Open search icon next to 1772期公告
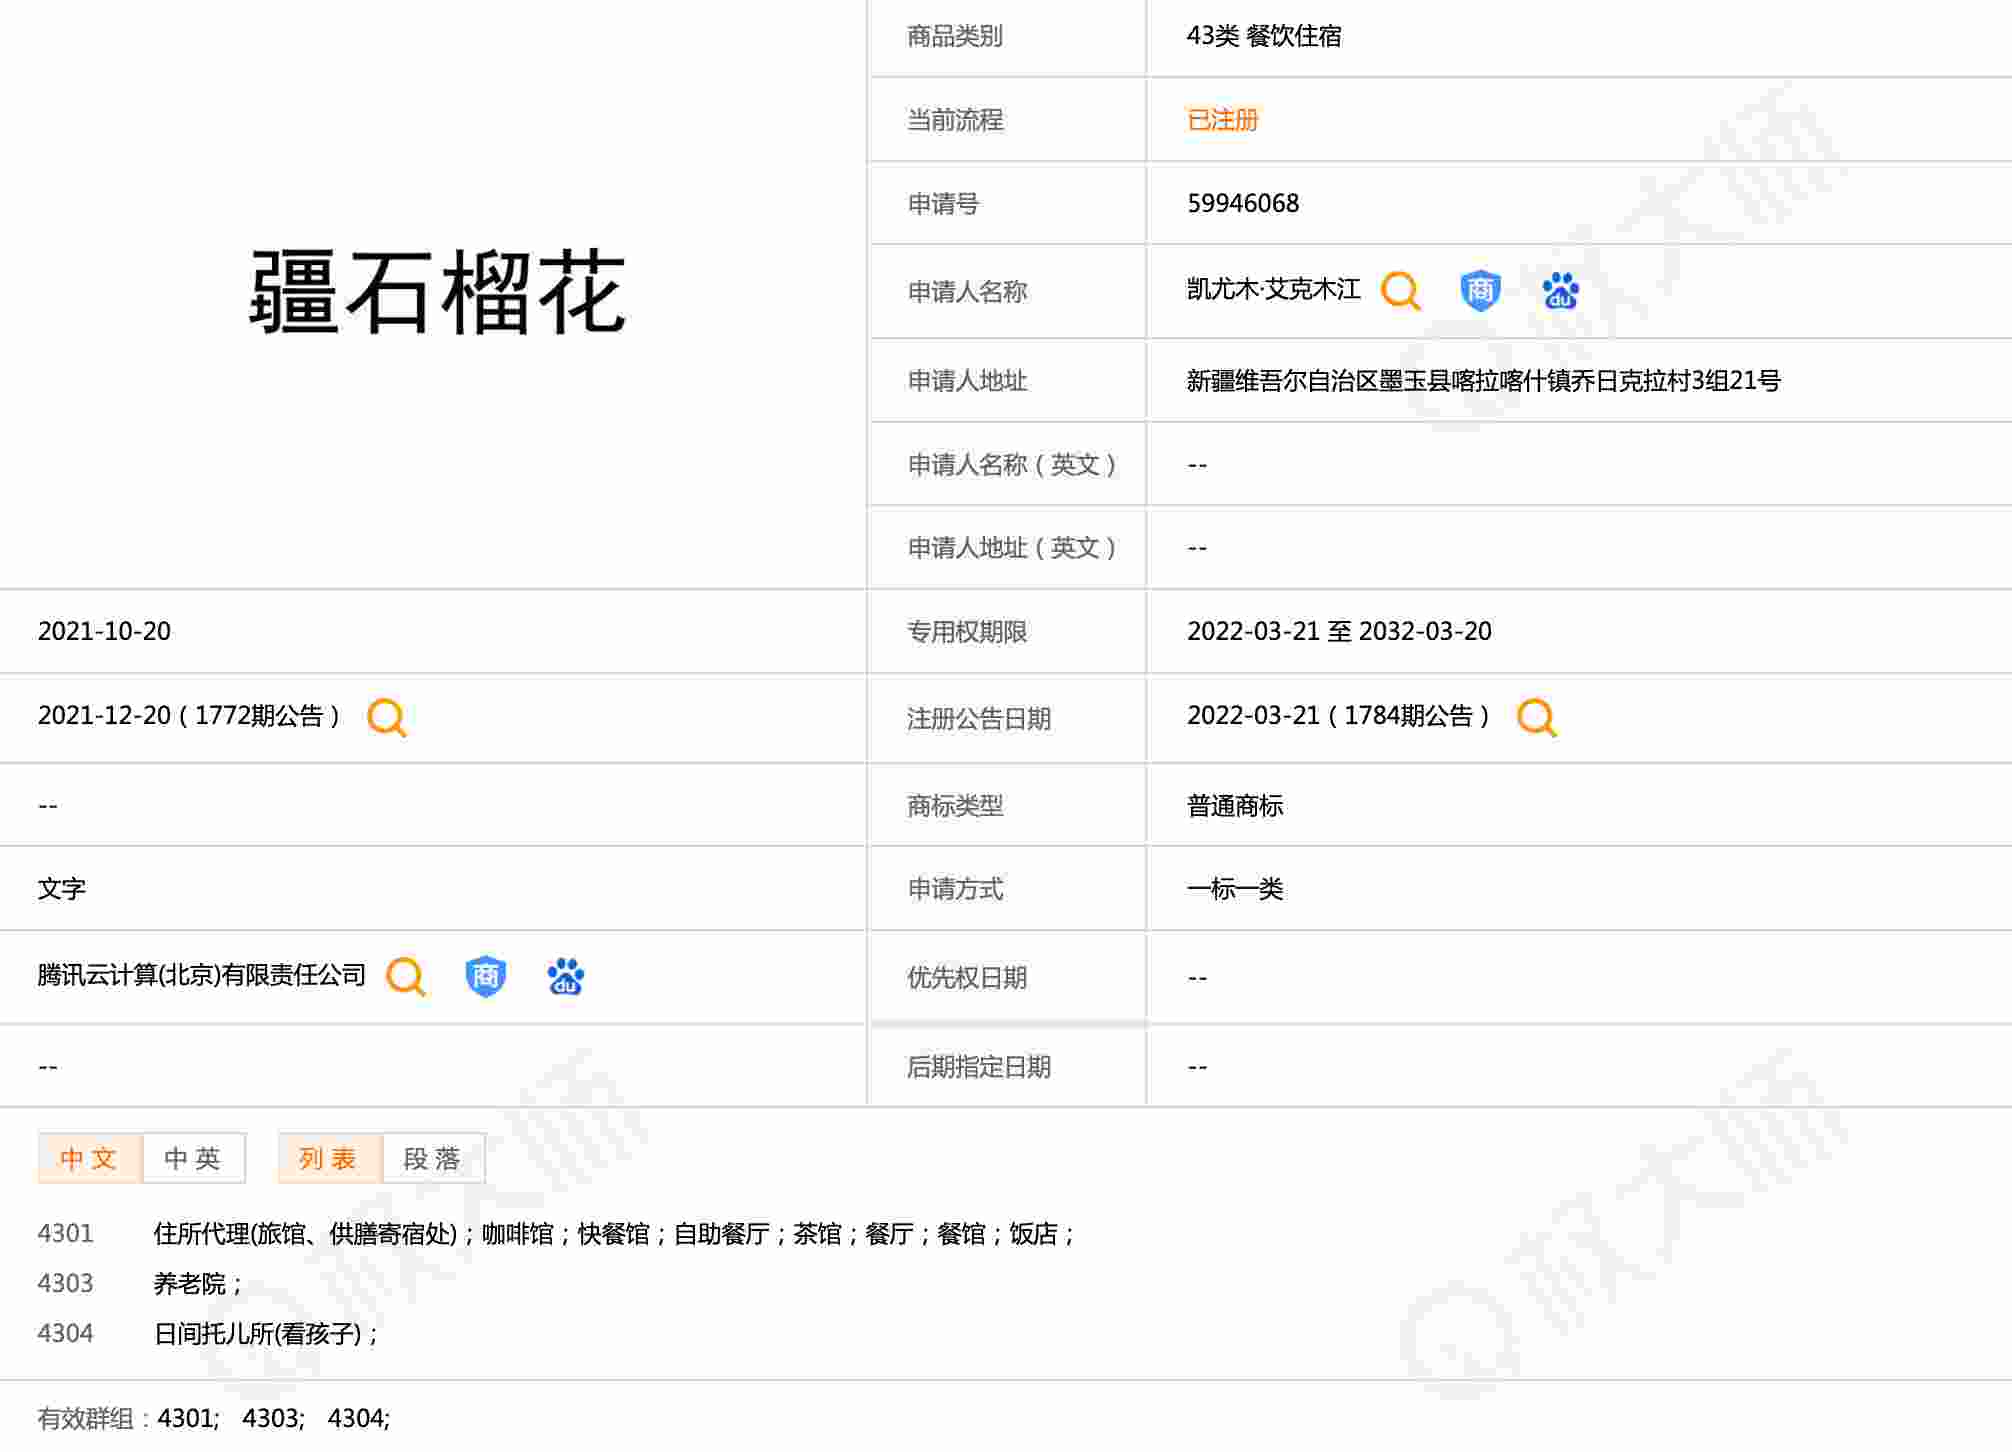 387,717
